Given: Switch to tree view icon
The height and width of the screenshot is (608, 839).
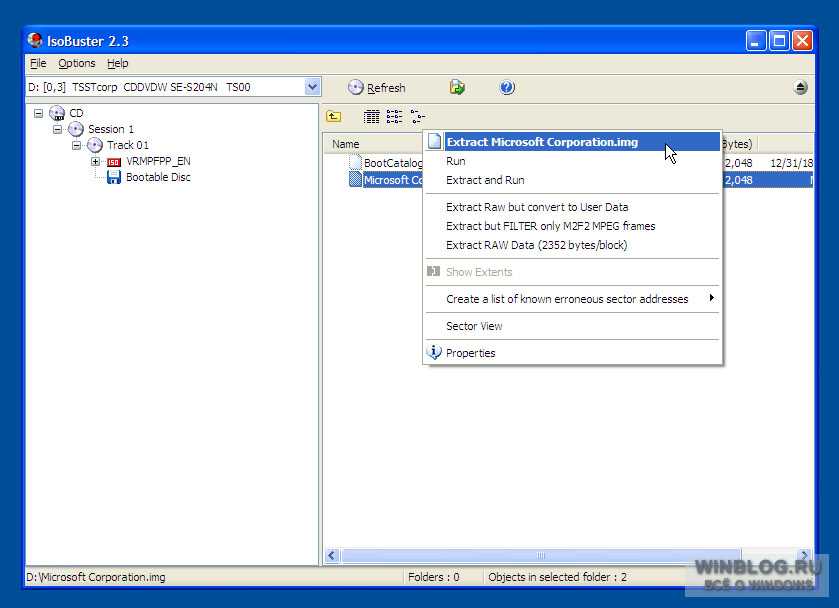Looking at the screenshot, I should [417, 116].
